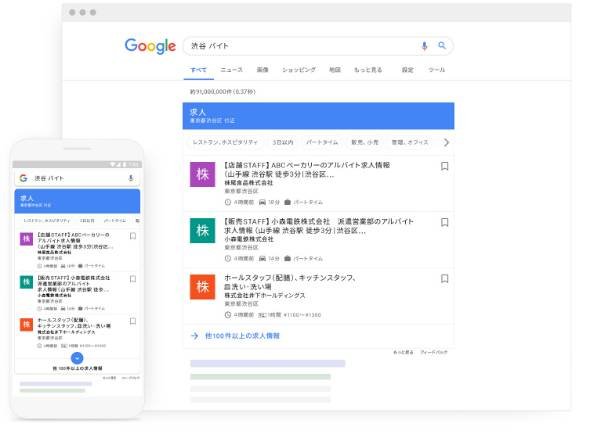The image size is (590, 434).
Task: Open the もっと見る menu
Action: point(368,70)
